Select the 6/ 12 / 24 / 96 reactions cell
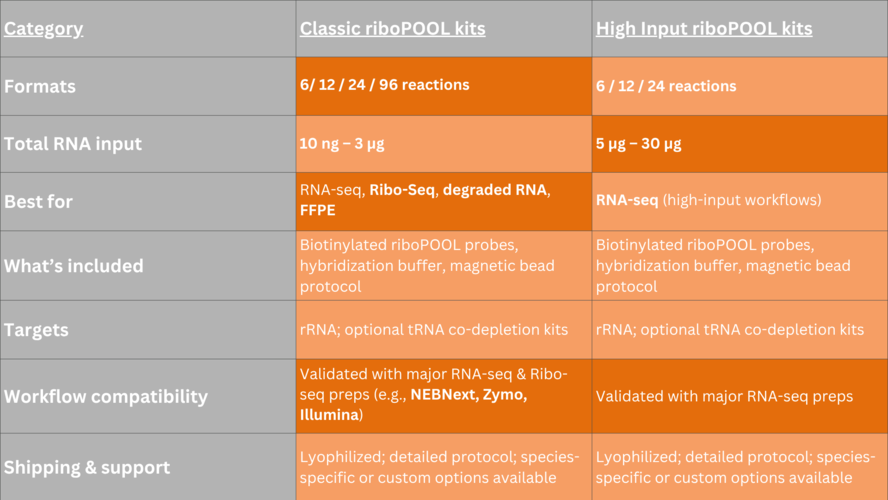This screenshot has width=888, height=500. 444,86
